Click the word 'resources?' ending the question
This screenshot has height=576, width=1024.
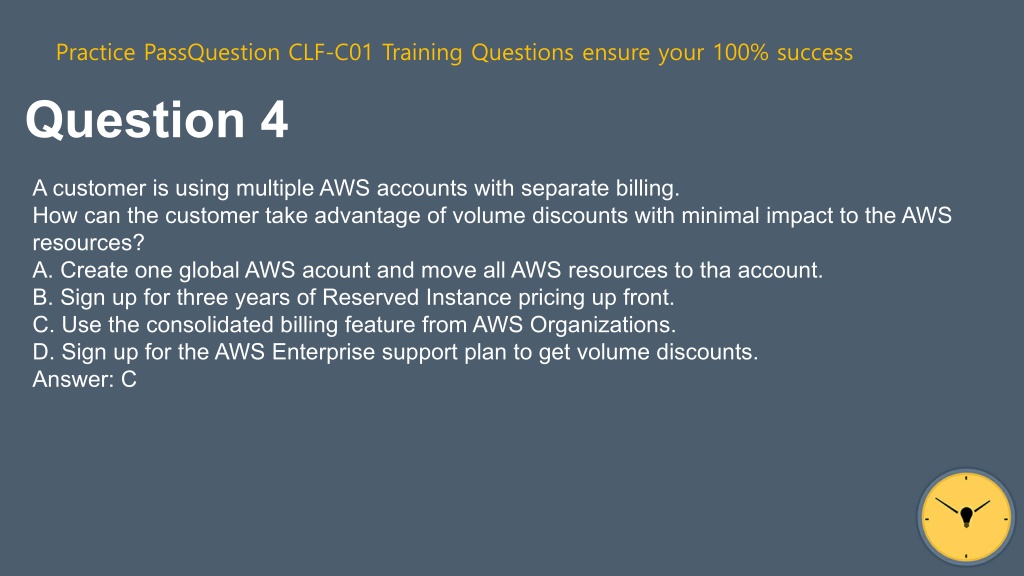point(89,243)
